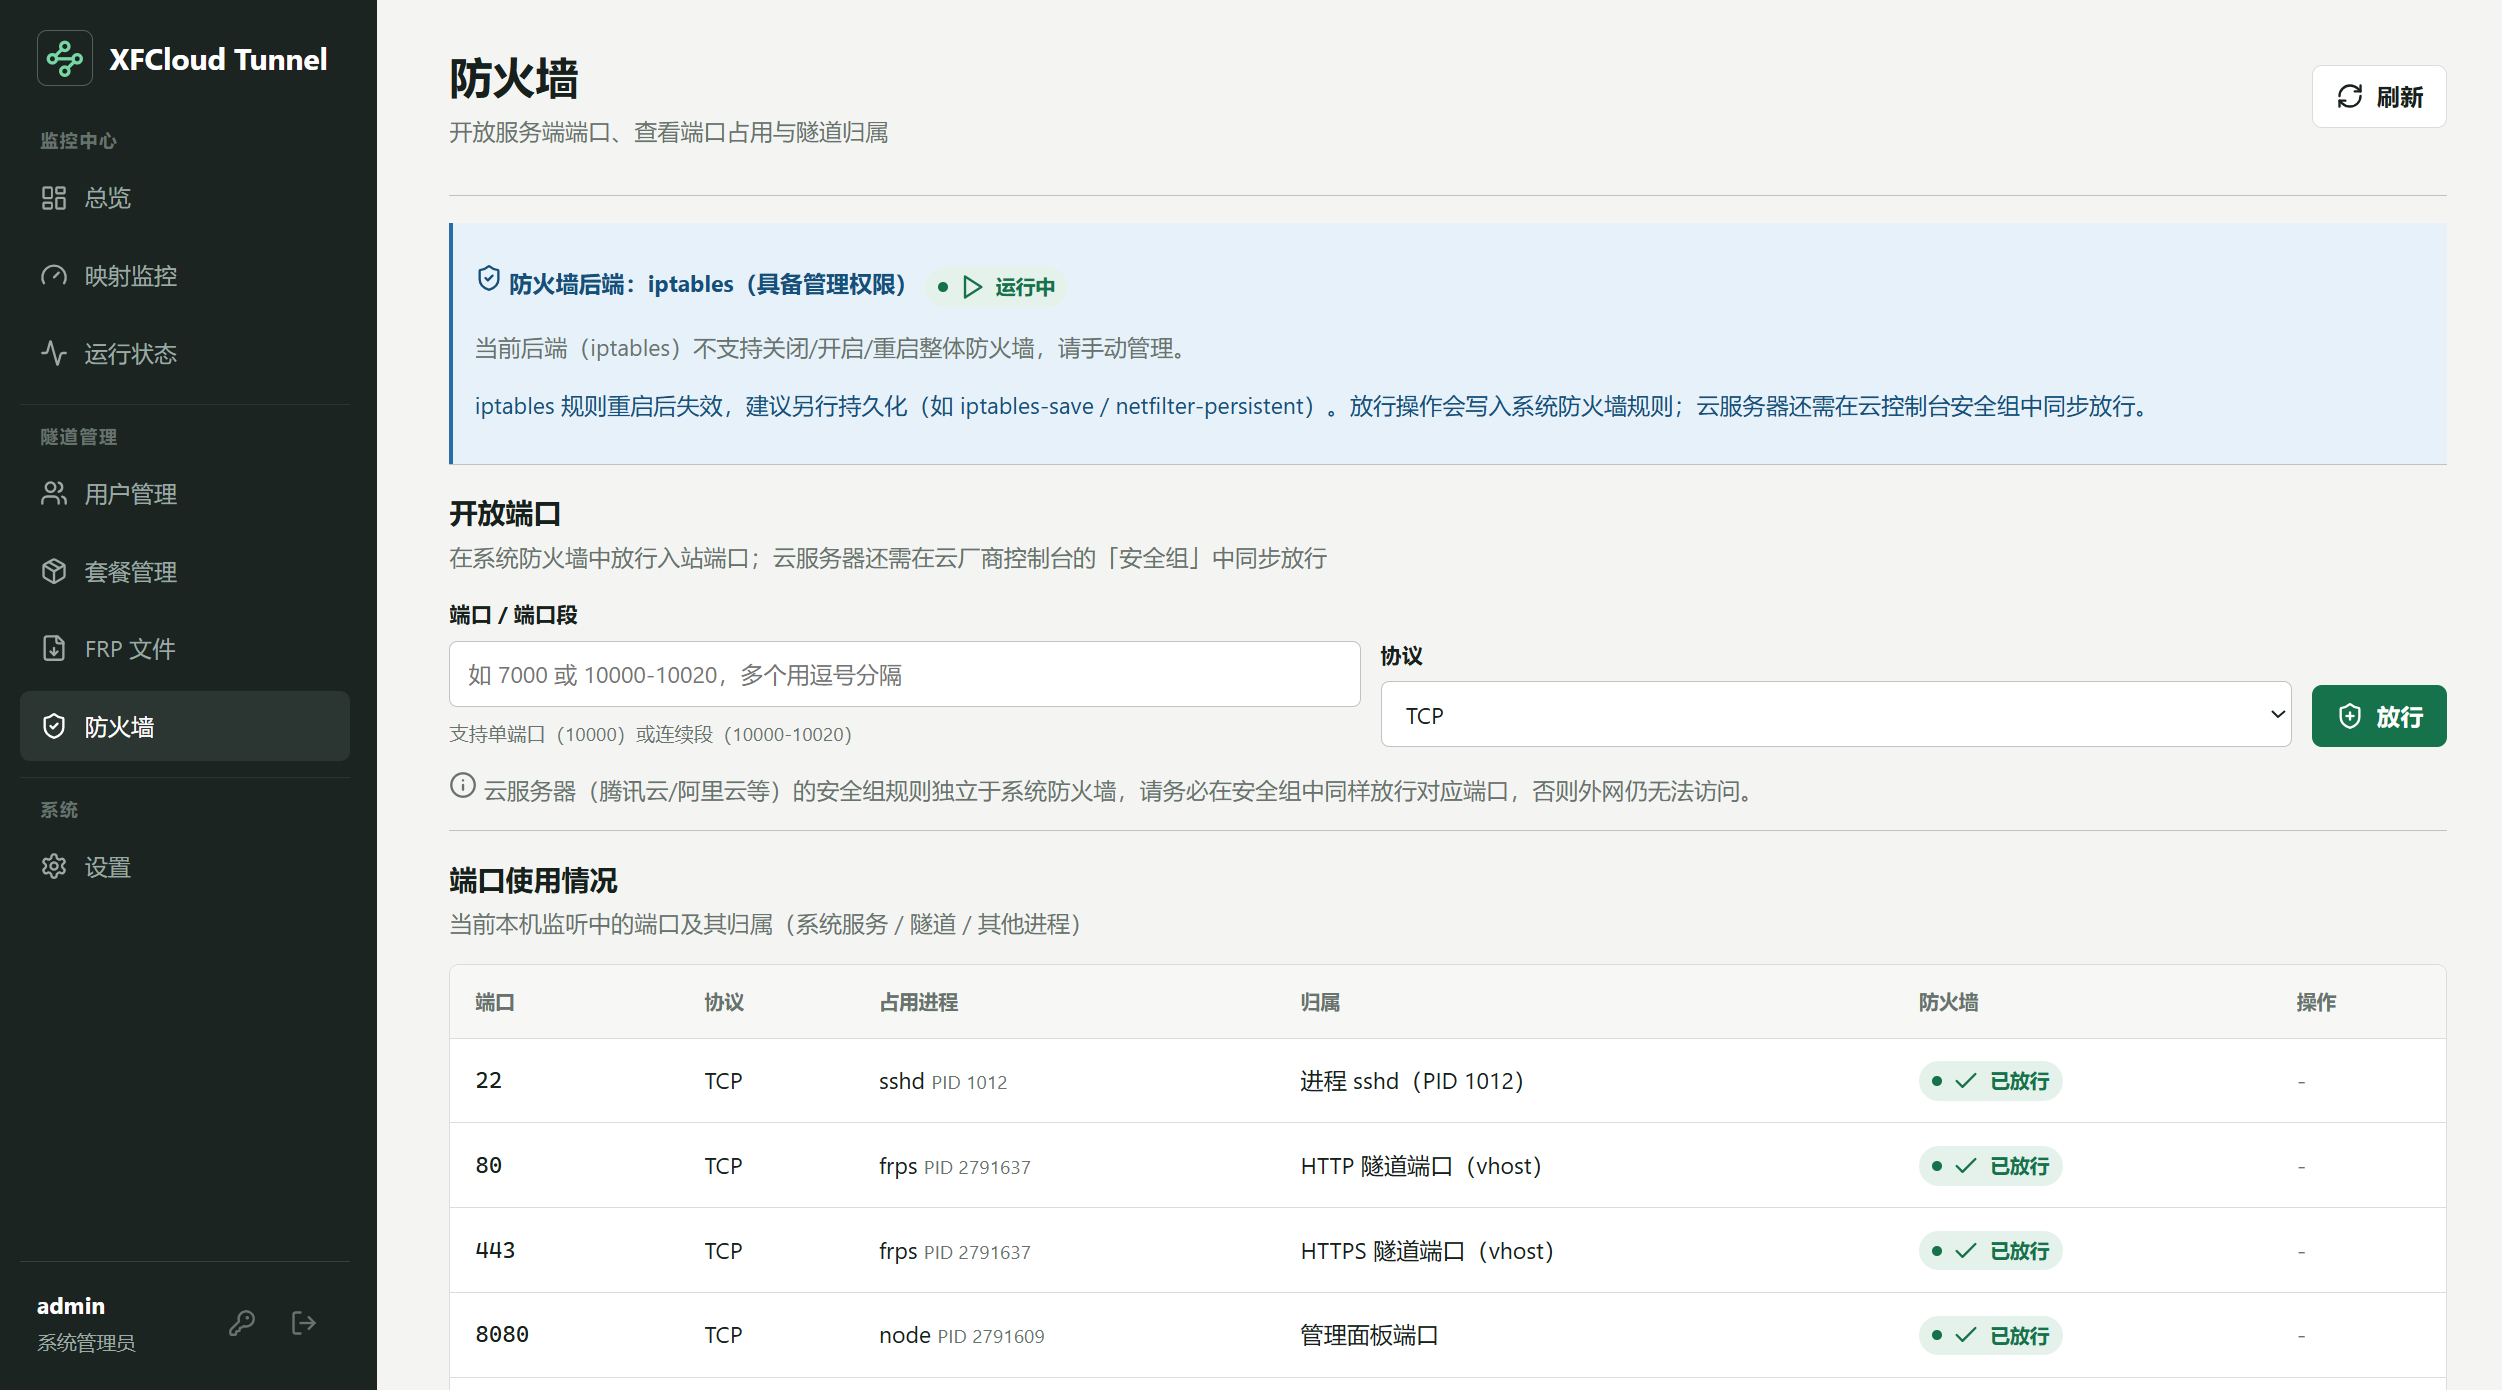Open FRP 文件 page
The width and height of the screenshot is (2502, 1390).
pos(185,649)
